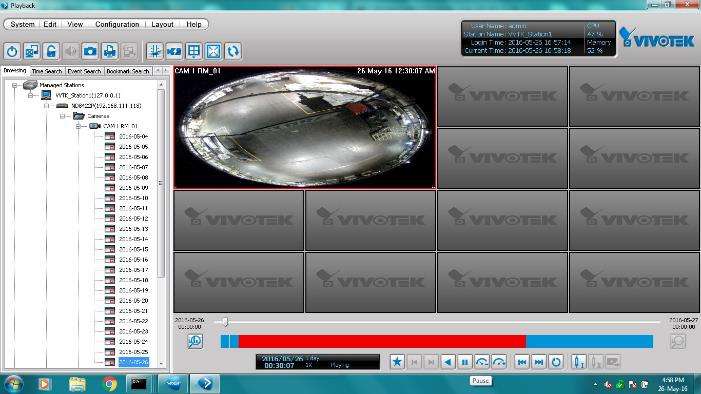This screenshot has height=394, width=701.
Task: Select recording date 2016-05-15
Action: (x=133, y=249)
